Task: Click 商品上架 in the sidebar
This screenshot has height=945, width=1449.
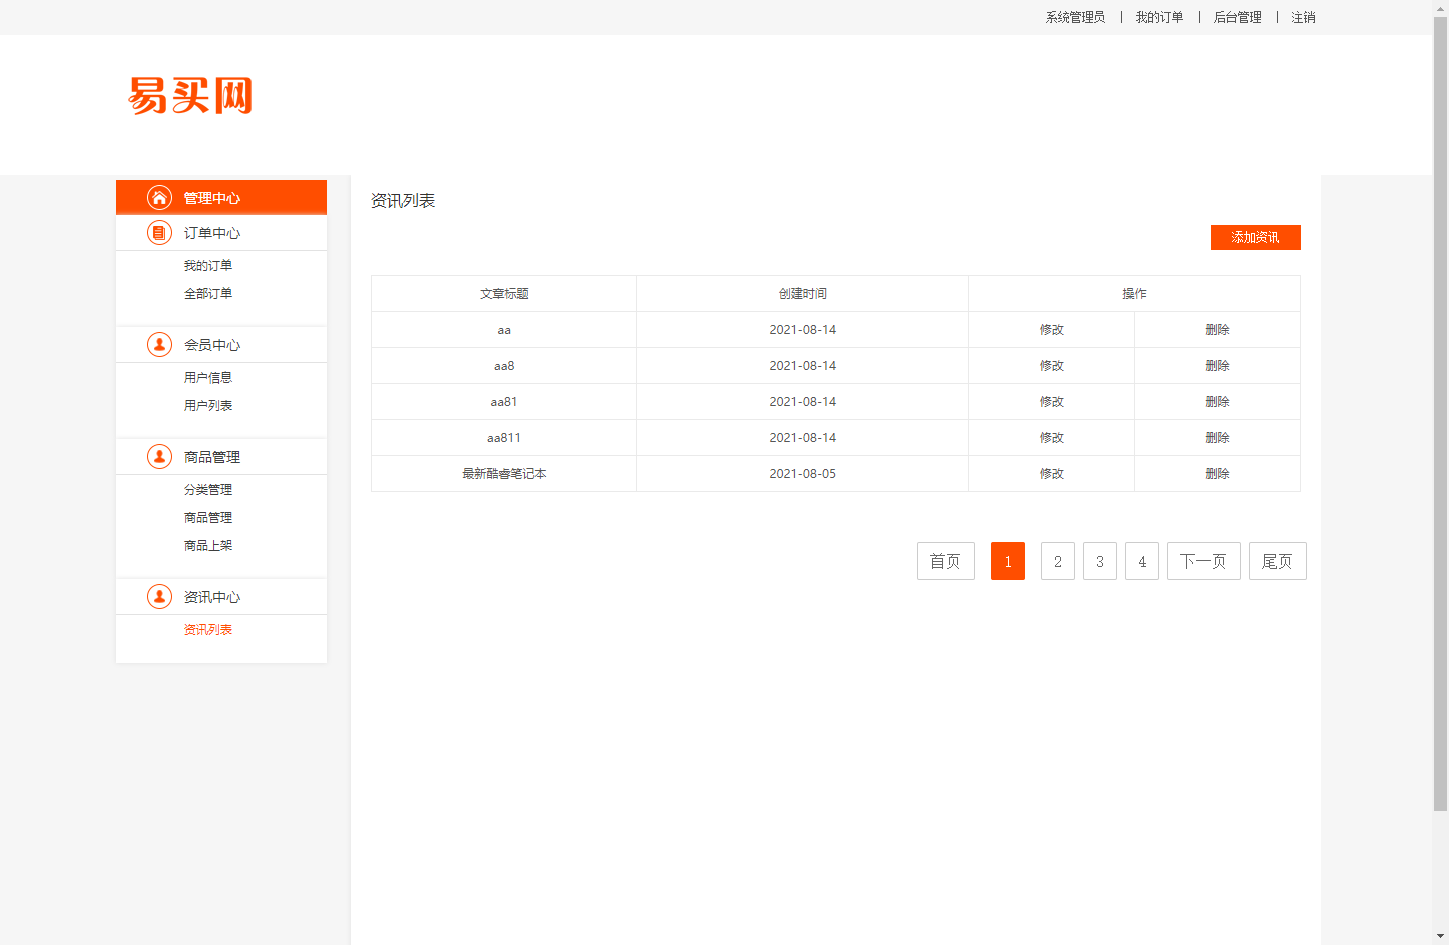Action: pos(207,545)
